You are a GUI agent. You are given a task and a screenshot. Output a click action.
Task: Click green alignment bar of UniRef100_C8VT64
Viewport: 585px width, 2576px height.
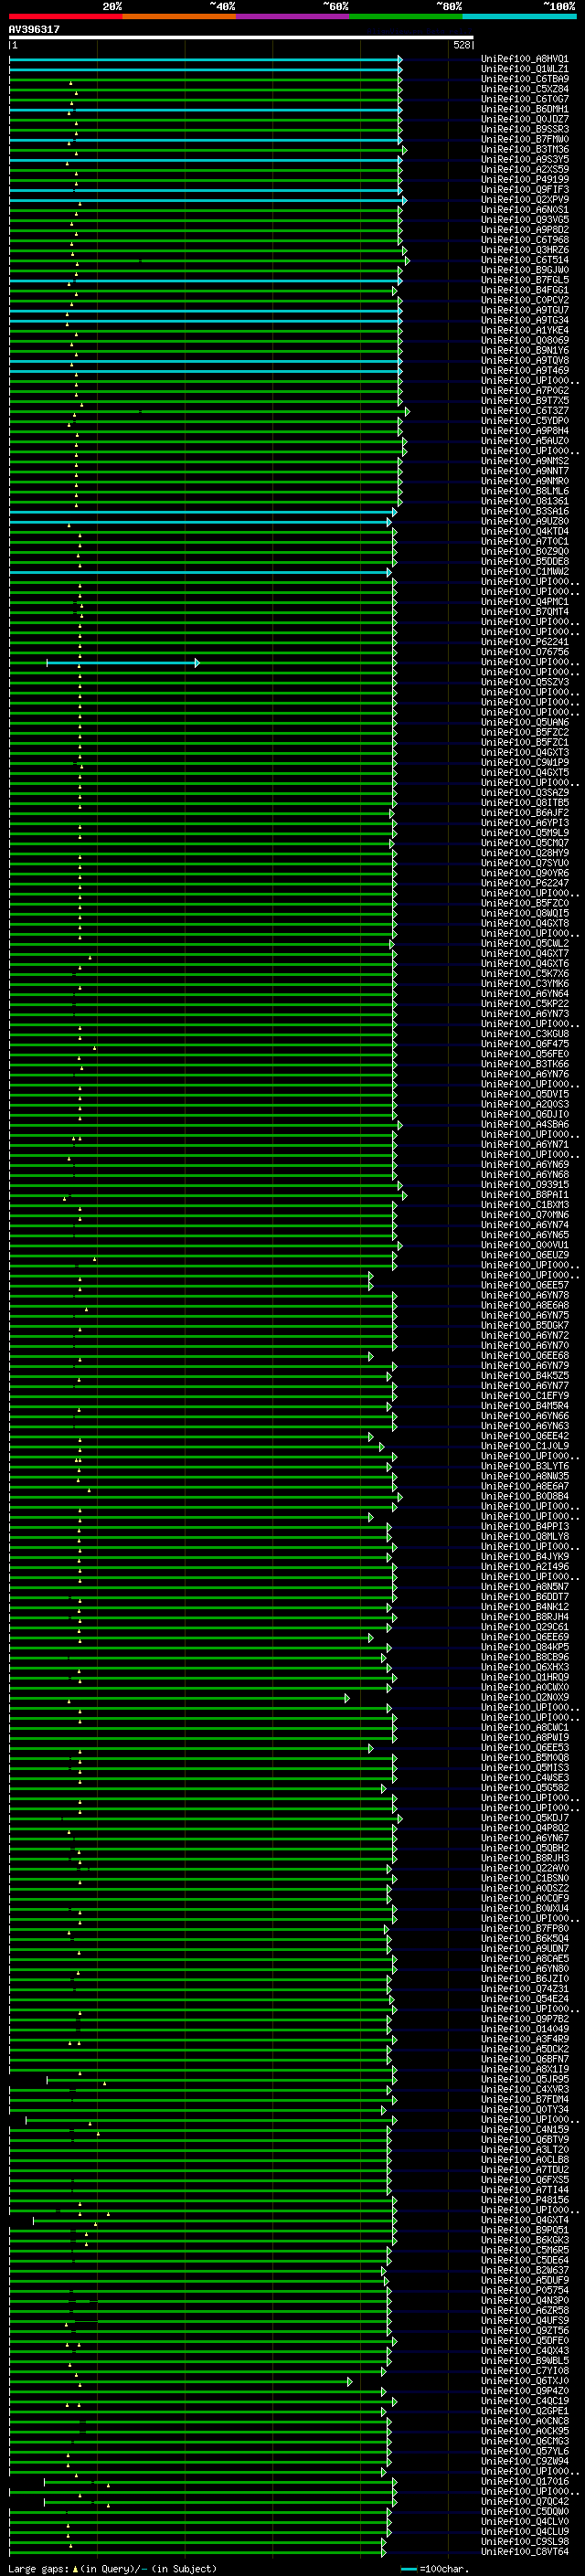pos(197,2553)
